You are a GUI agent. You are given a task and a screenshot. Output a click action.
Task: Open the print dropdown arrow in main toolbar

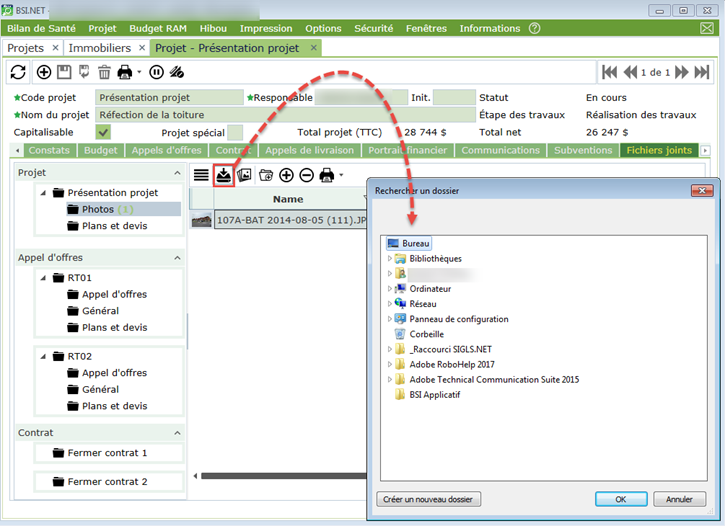point(139,72)
